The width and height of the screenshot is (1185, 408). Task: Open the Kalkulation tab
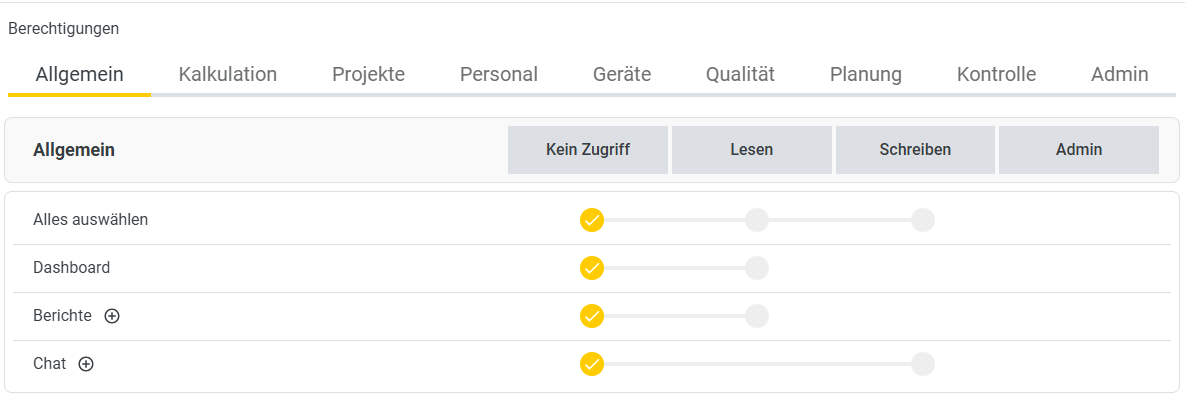(227, 75)
